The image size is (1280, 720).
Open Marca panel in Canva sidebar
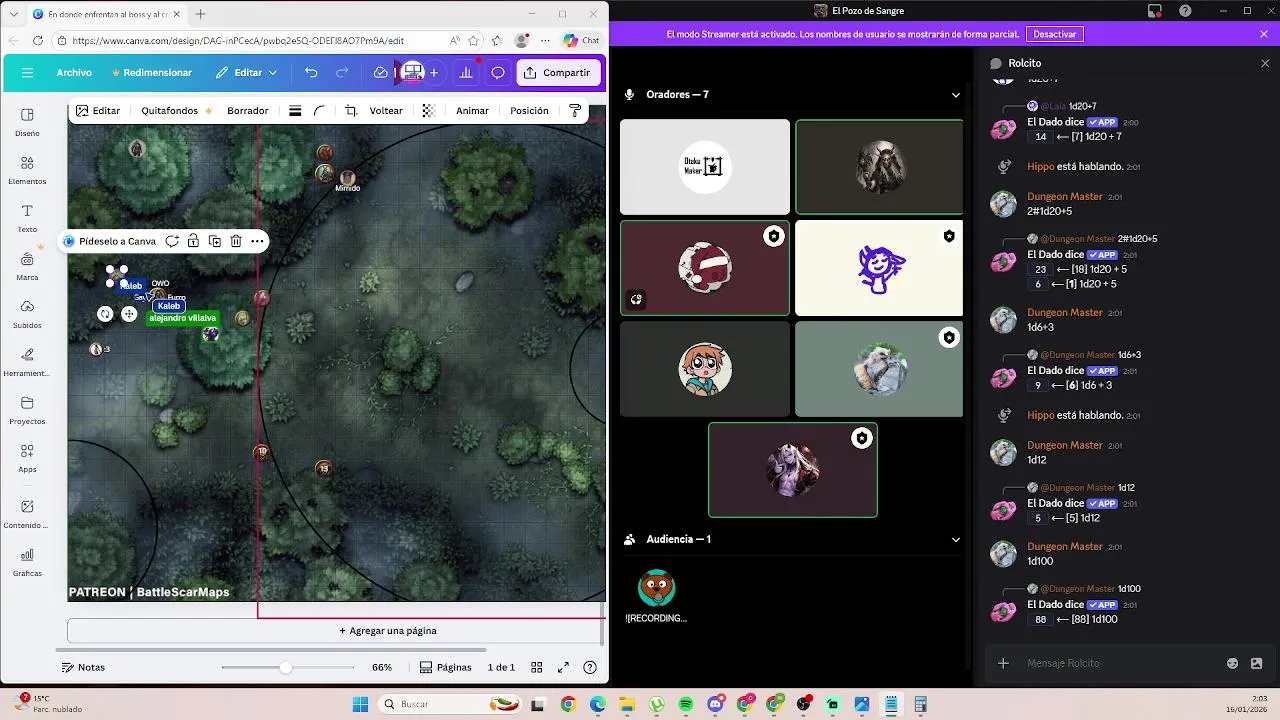tap(27, 266)
